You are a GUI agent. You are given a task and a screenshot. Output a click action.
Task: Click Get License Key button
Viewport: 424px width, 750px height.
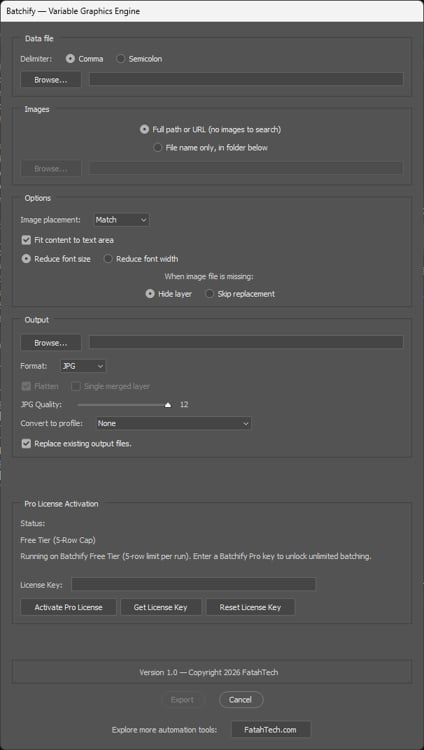pyautogui.click(x=161, y=607)
